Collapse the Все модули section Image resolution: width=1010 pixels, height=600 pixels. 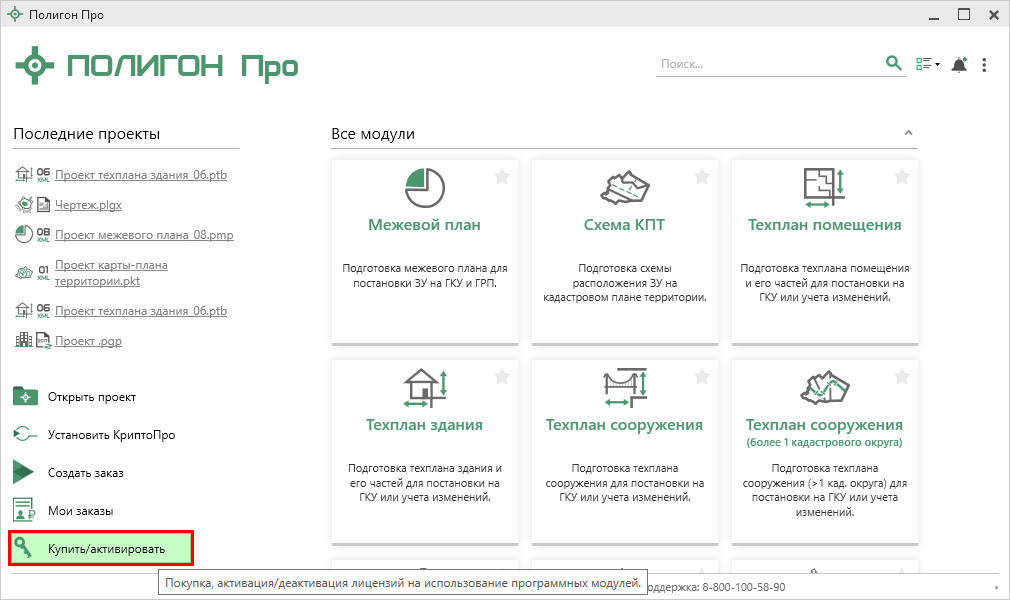click(x=908, y=133)
